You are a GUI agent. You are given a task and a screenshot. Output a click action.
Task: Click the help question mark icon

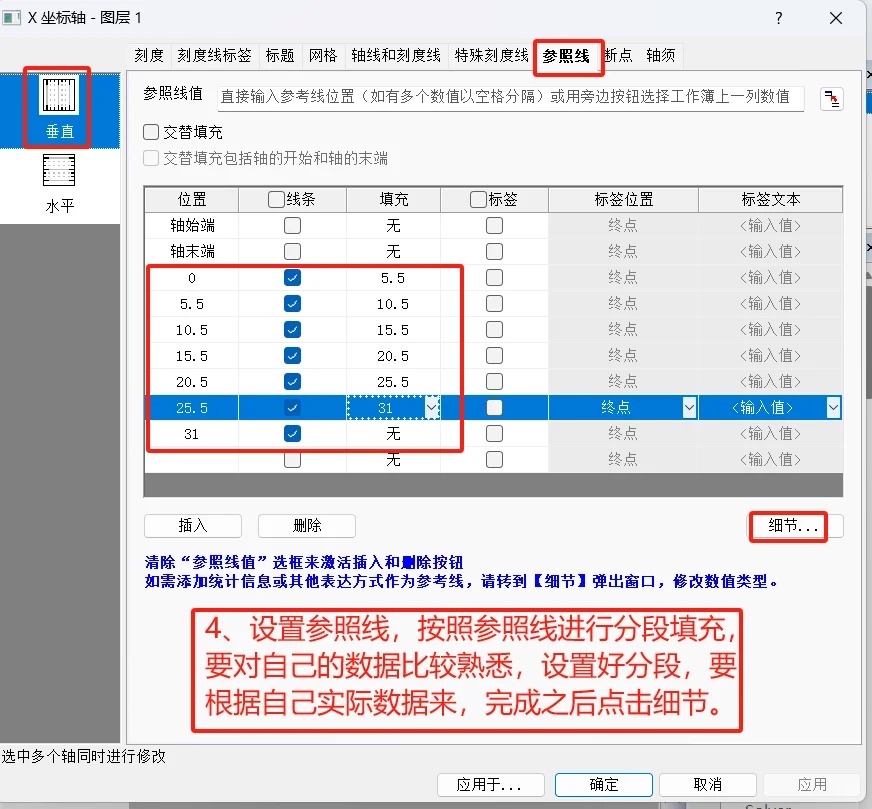[x=779, y=18]
